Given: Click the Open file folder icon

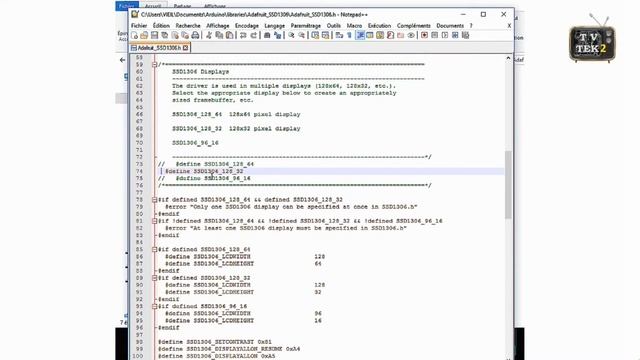Looking at the screenshot, I should pyautogui.click(x=144, y=36).
